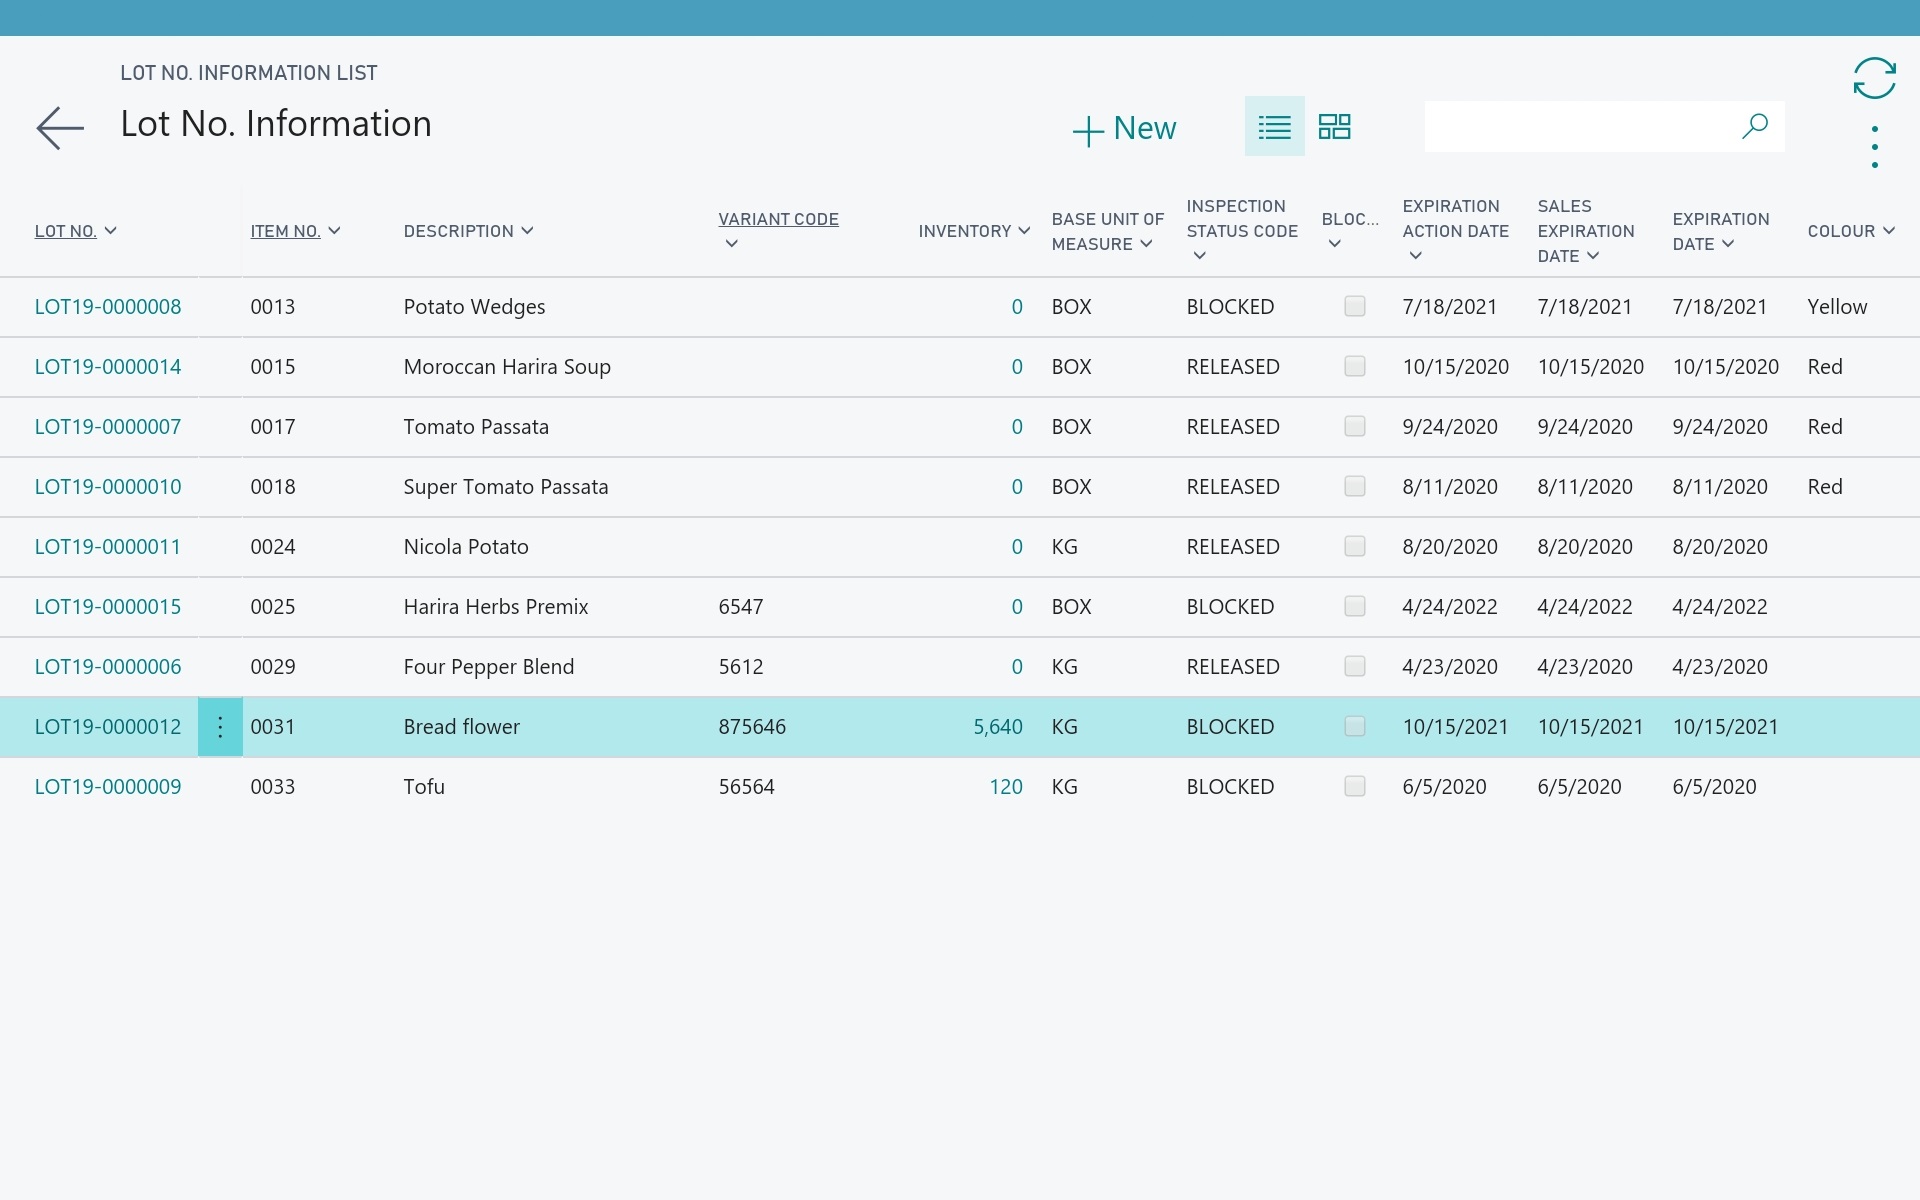Open the Inventory column dropdown
1920x1200 pixels.
pyautogui.click(x=1024, y=231)
